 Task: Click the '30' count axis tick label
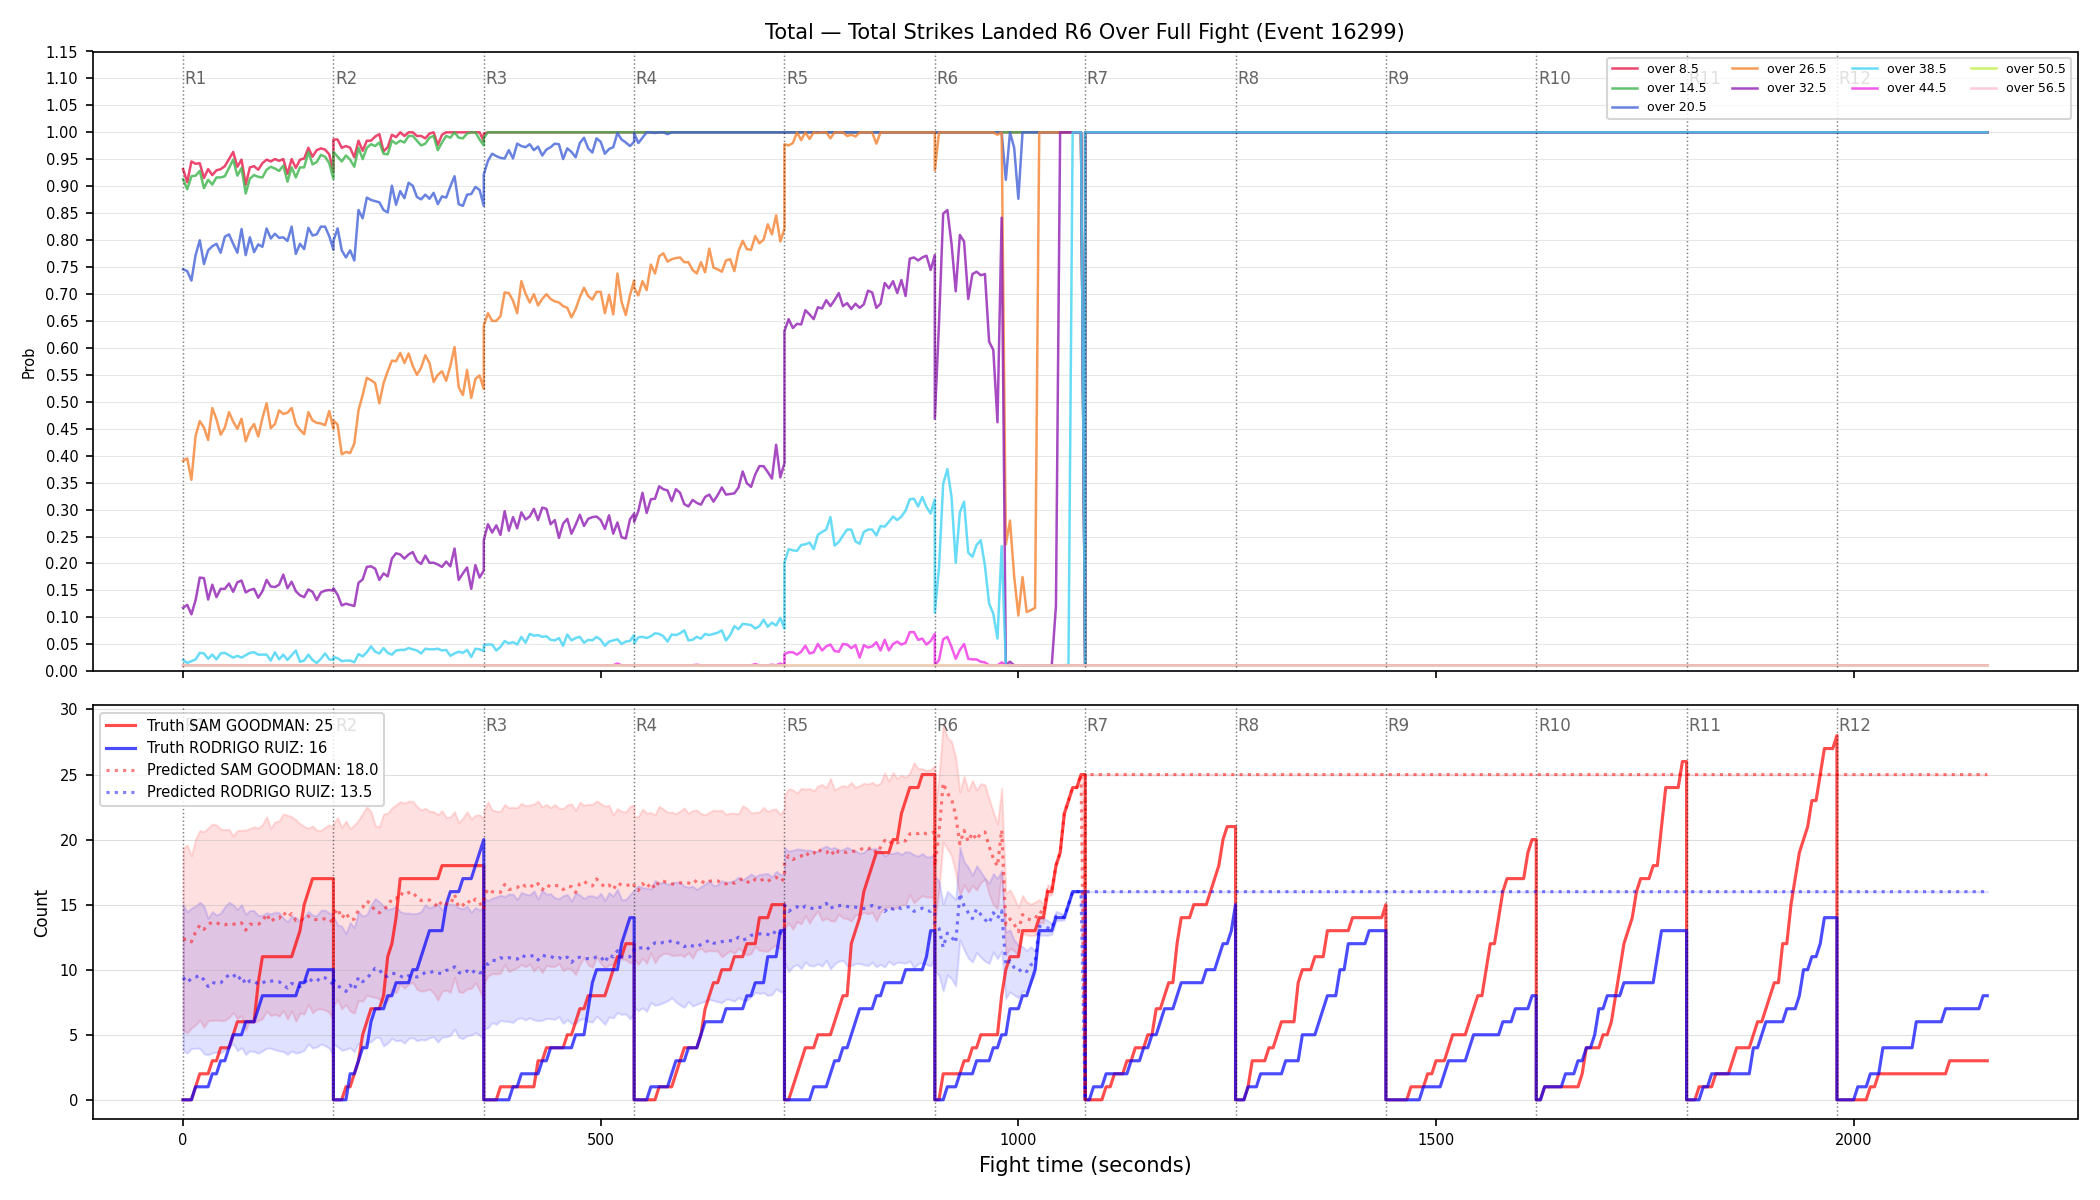pos(69,710)
